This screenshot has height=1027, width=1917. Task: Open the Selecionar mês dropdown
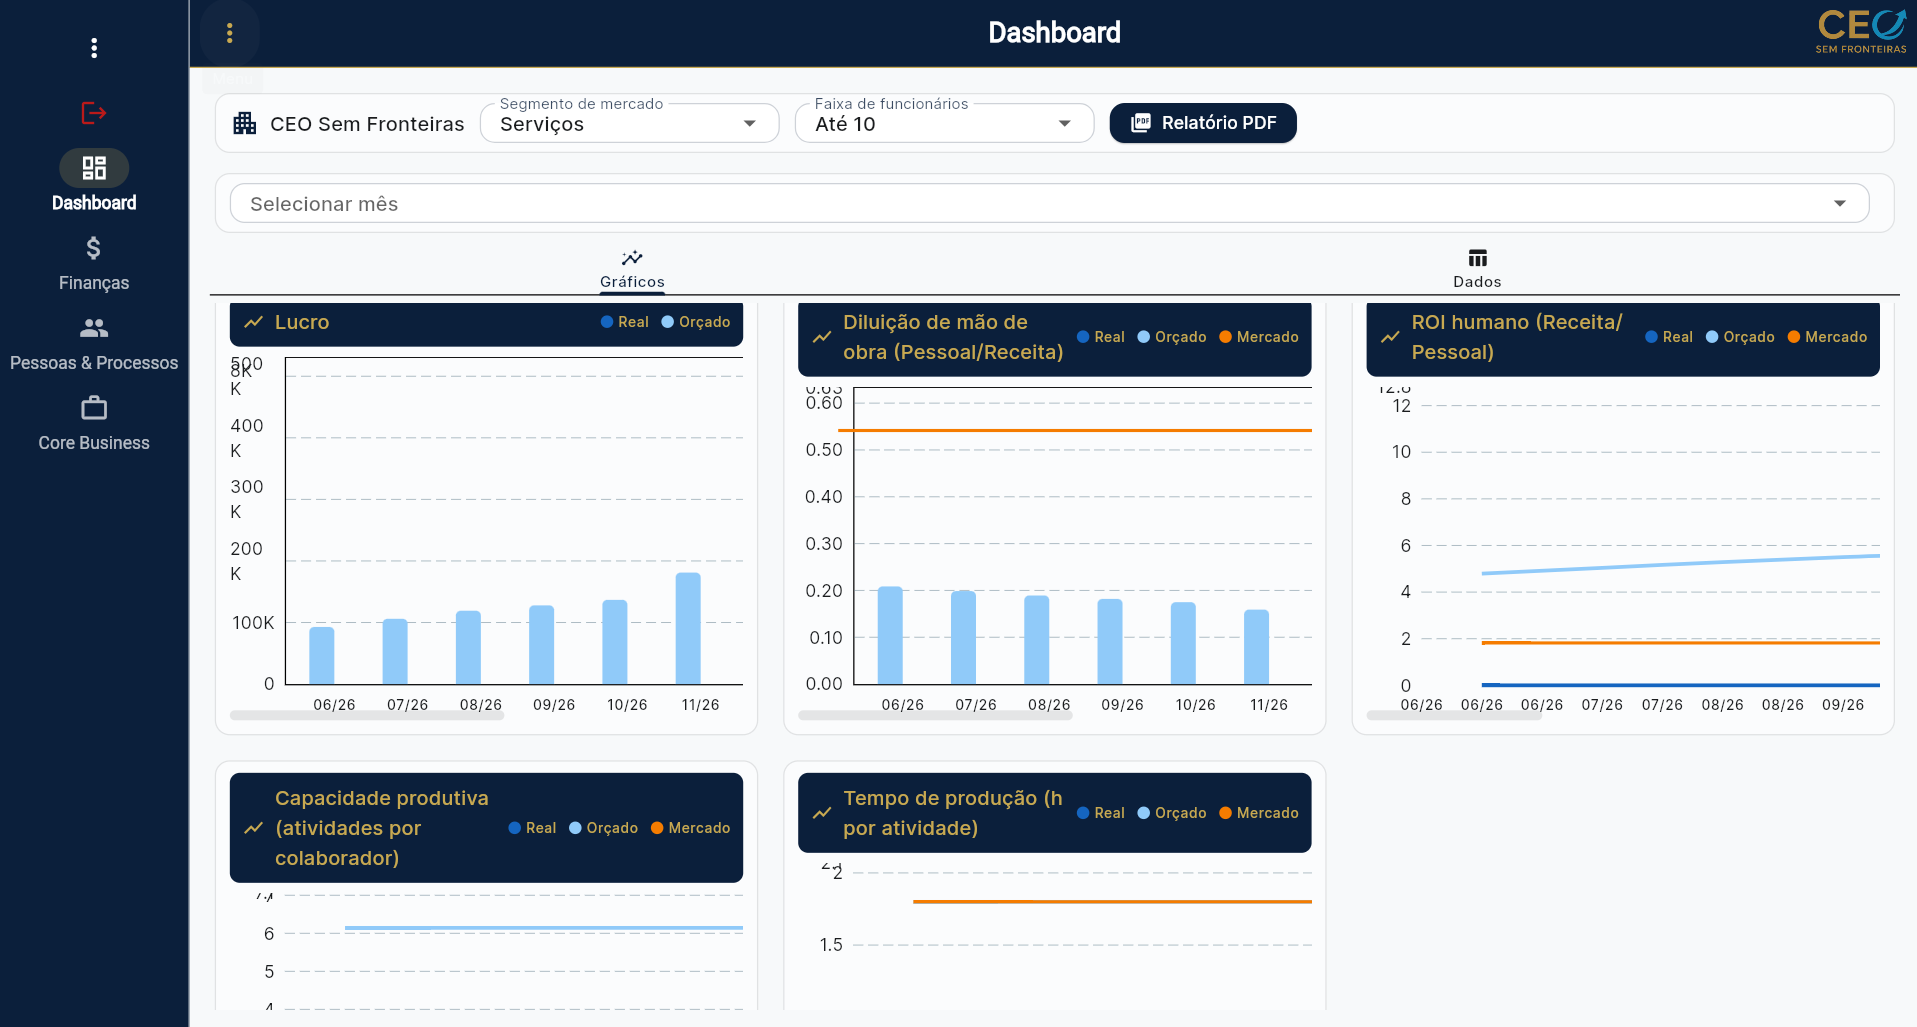click(1050, 204)
